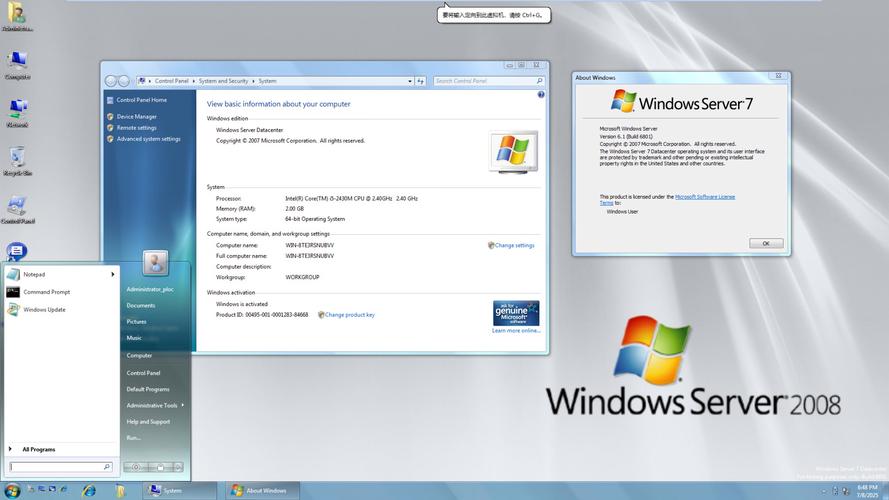Image resolution: width=889 pixels, height=500 pixels.
Task: Select Computer in Start menu
Action: [x=139, y=355]
